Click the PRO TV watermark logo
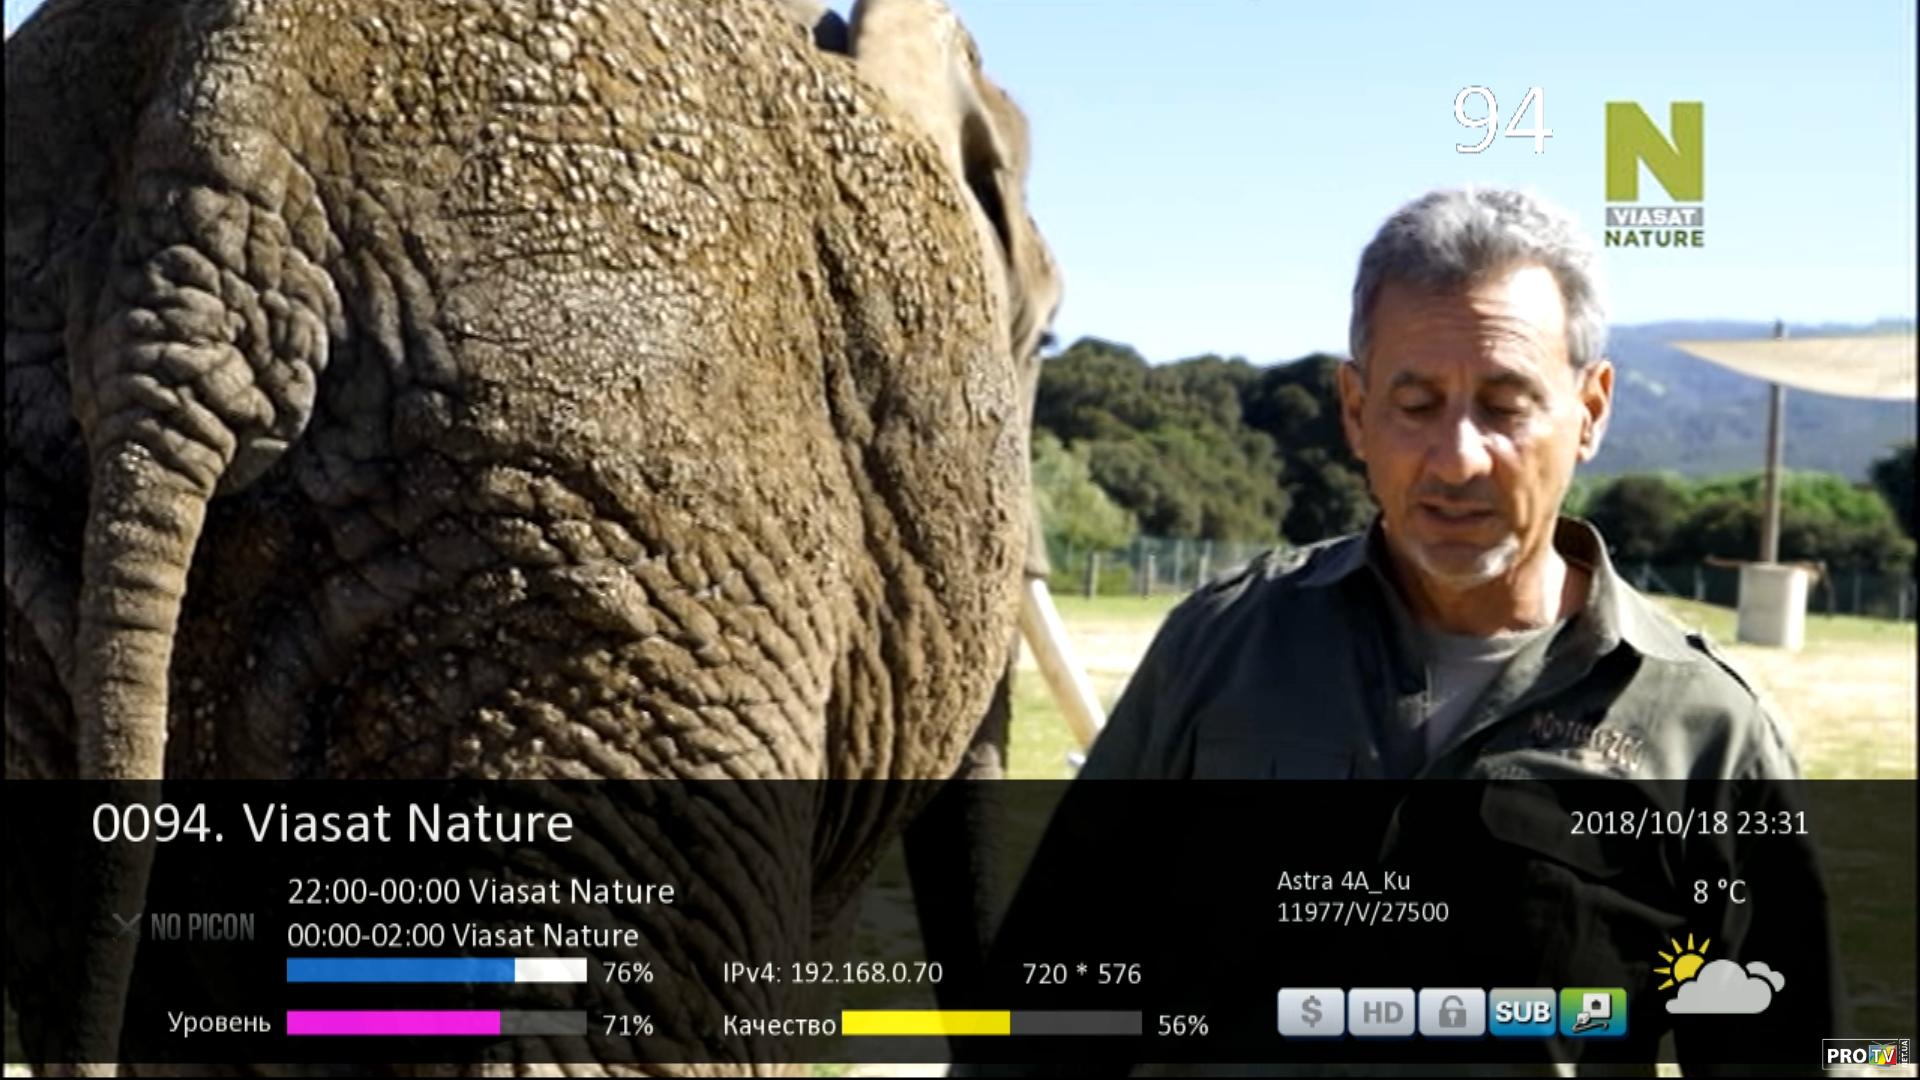Viewport: 1920px width, 1080px height. [1865, 1054]
